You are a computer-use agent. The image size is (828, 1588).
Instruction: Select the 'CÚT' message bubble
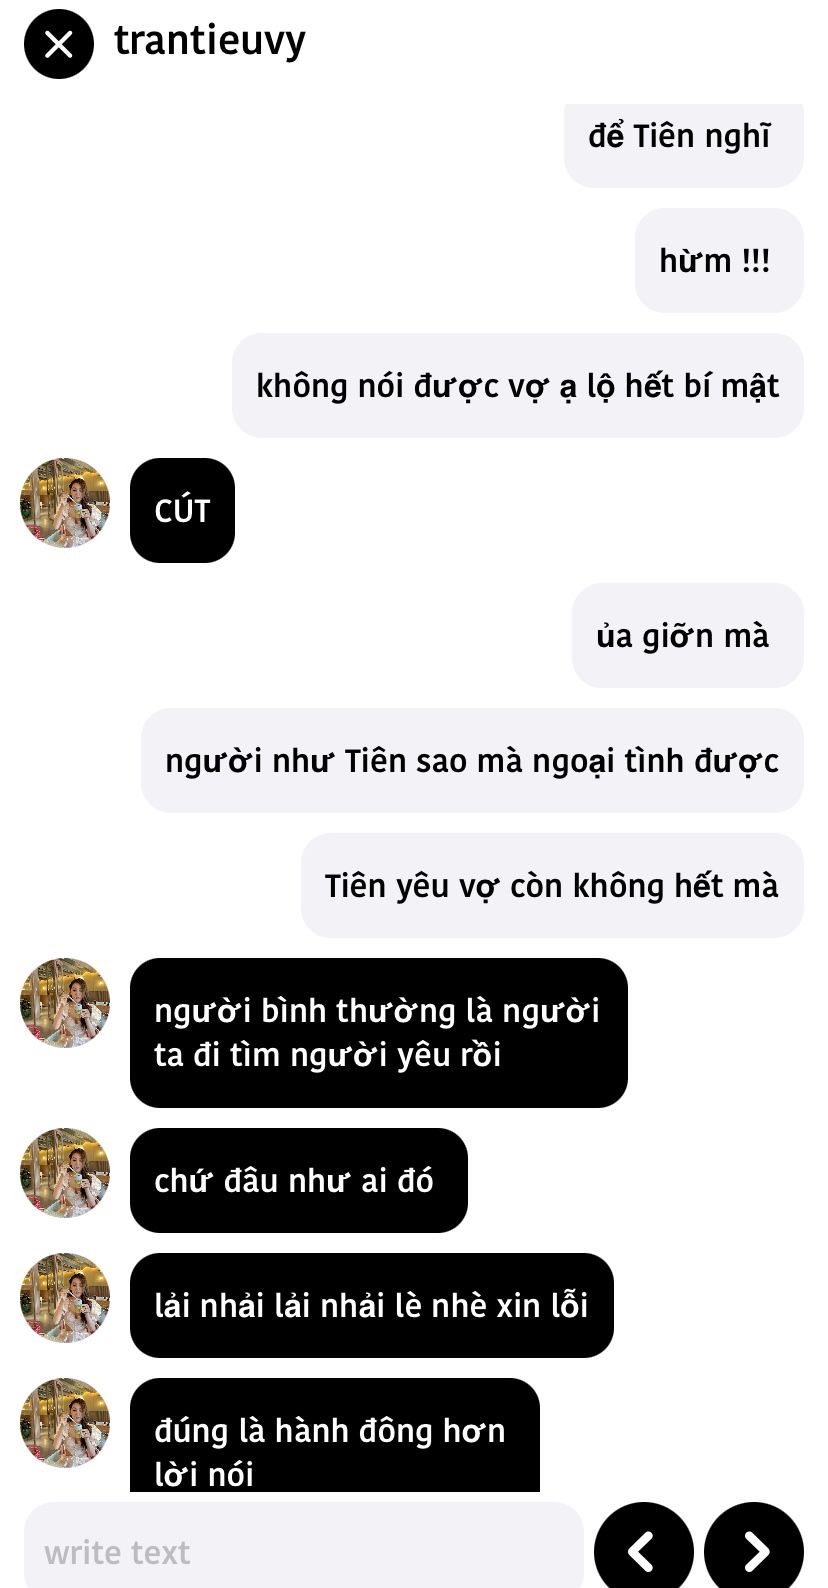(182, 510)
